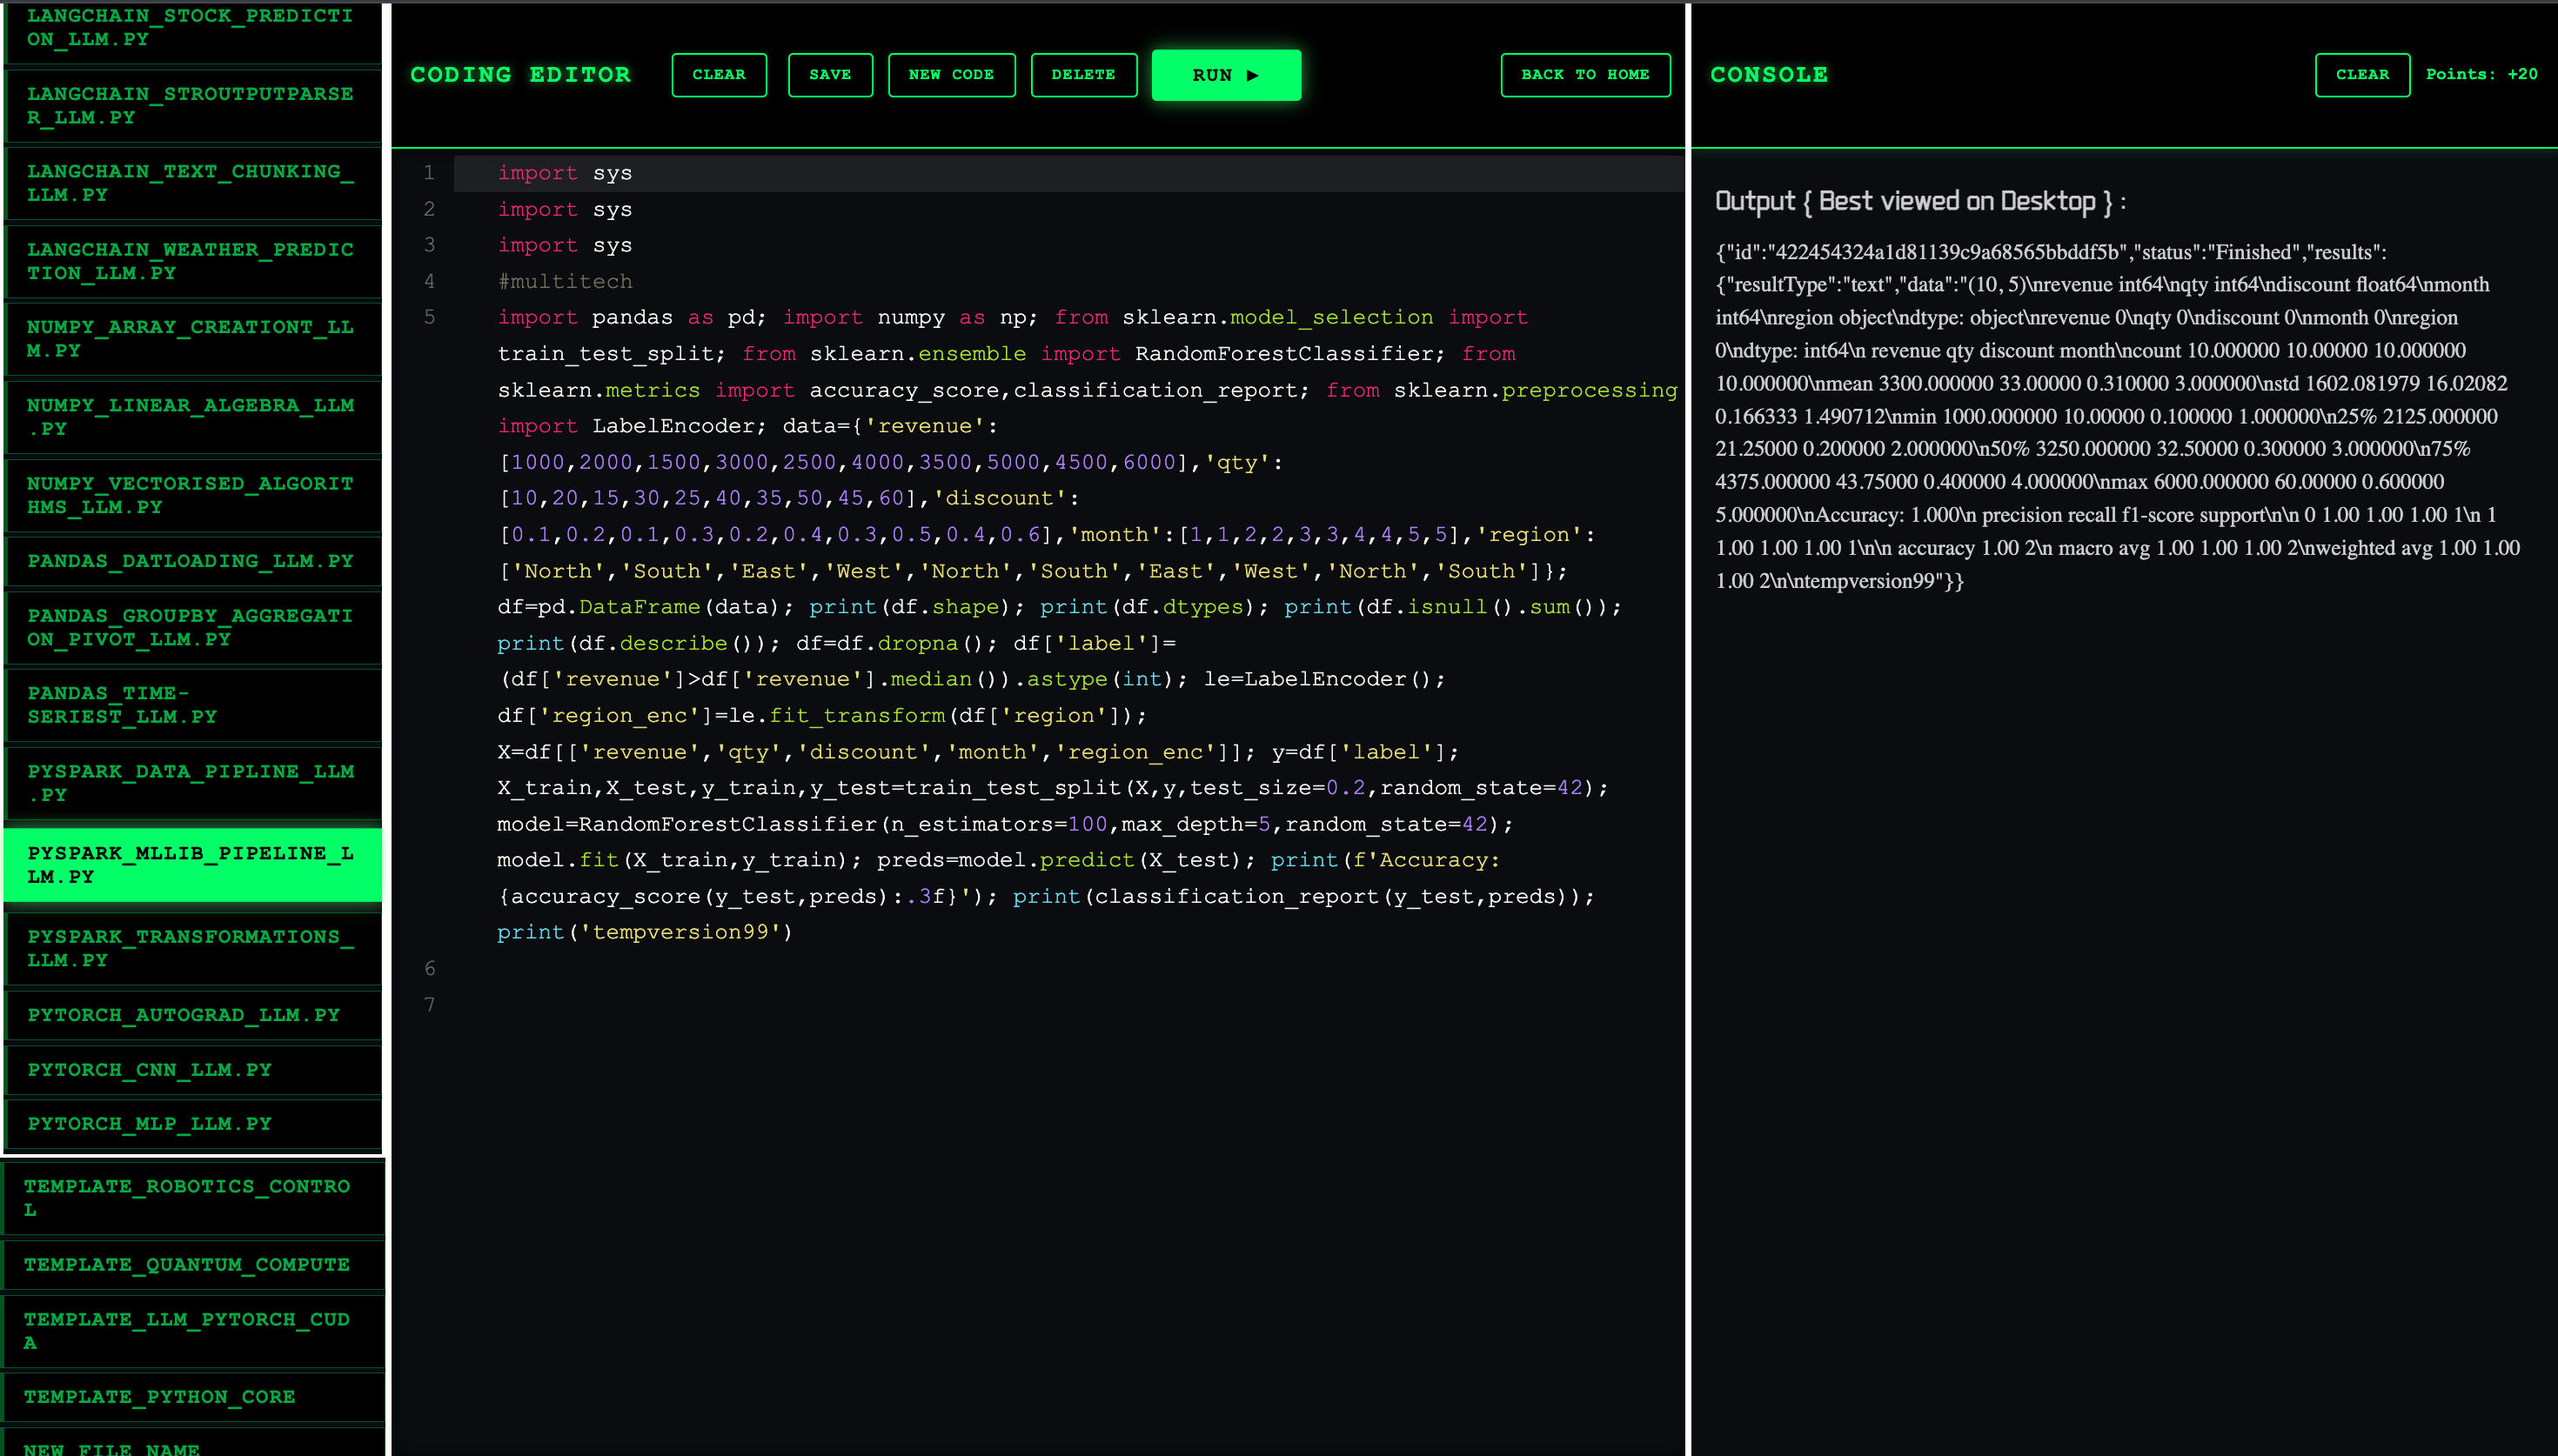
Task: Select NUMPY_ARRAY_CREATIONT_LLM.PY file
Action: click(193, 340)
